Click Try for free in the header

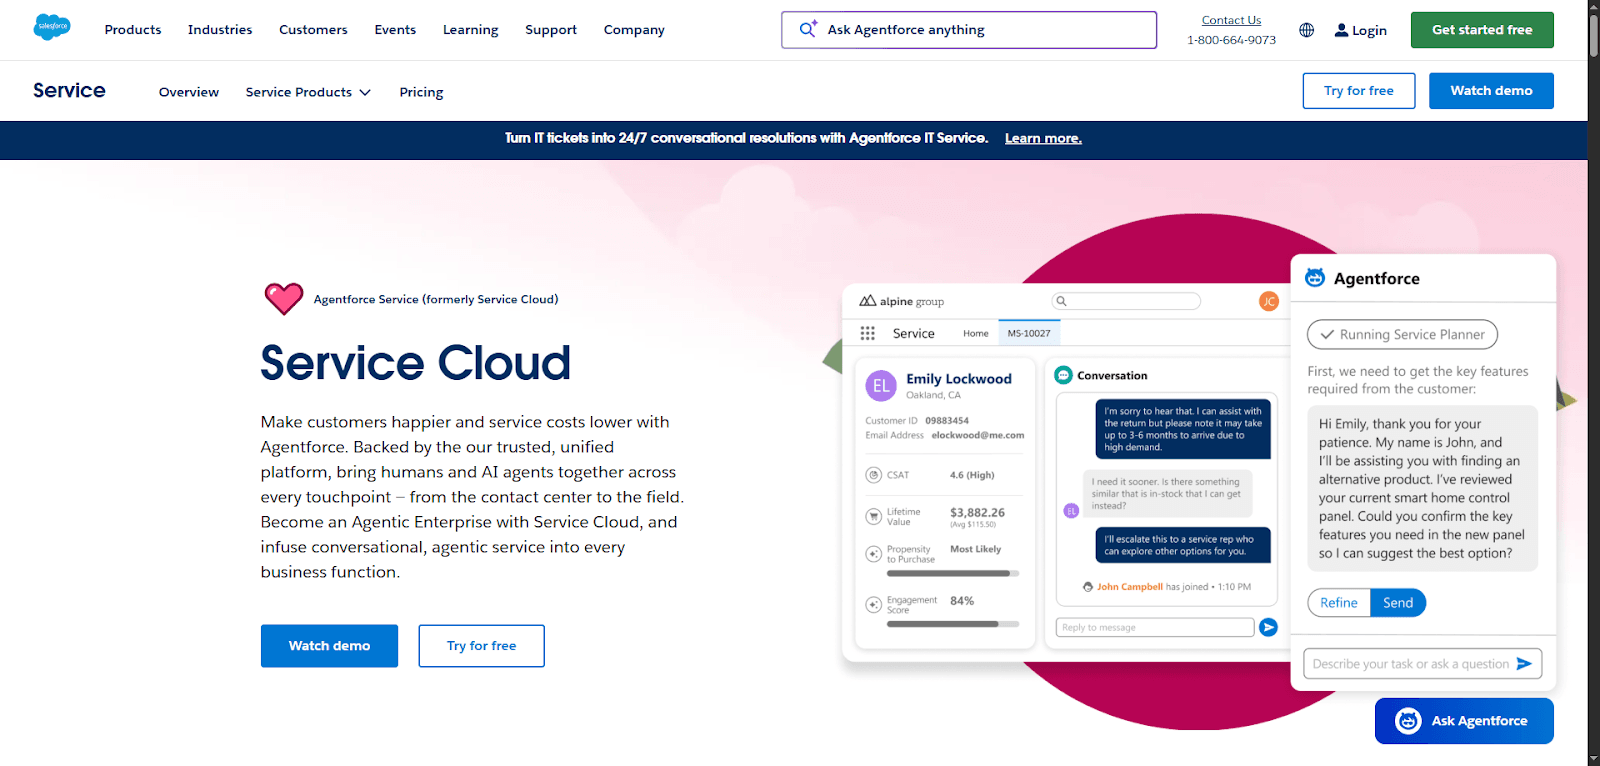pyautogui.click(x=1359, y=91)
